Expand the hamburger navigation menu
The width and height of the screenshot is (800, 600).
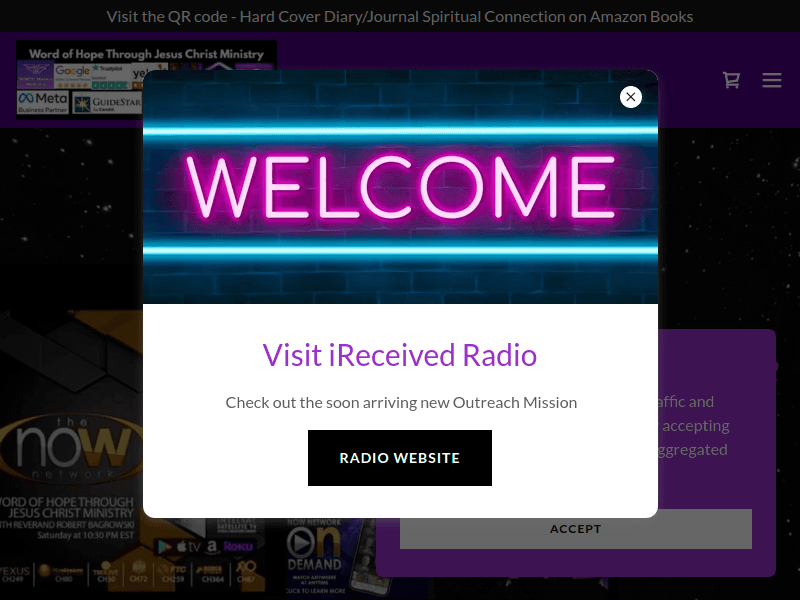coord(772,80)
